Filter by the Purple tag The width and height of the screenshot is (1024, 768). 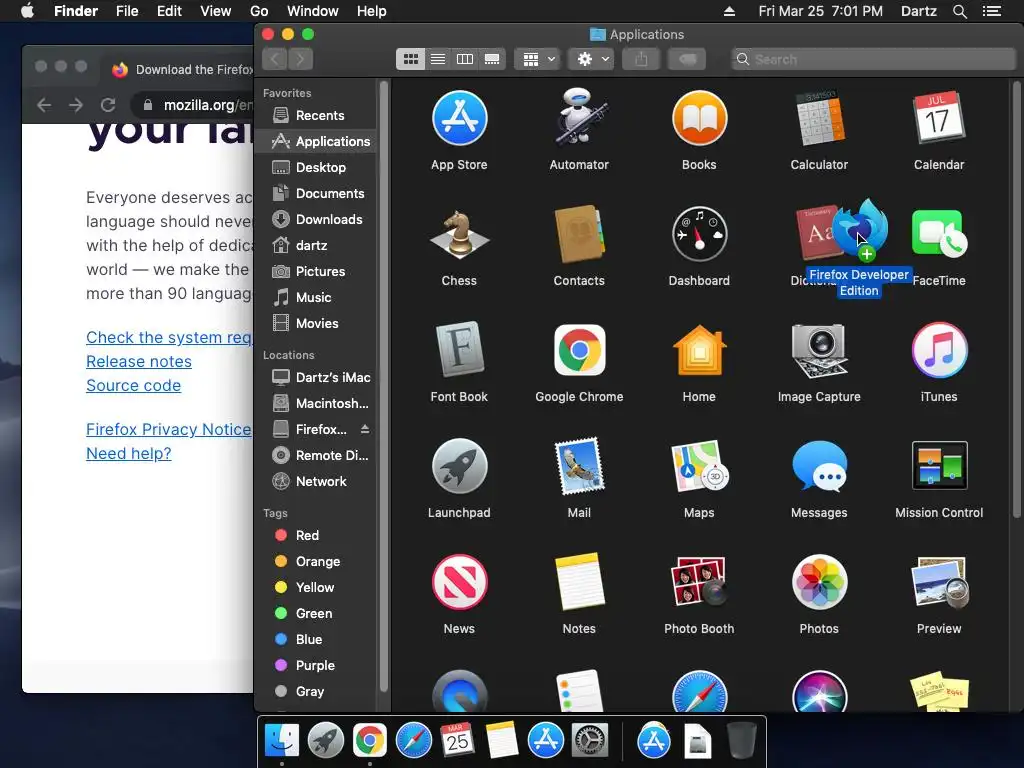pyautogui.click(x=316, y=665)
